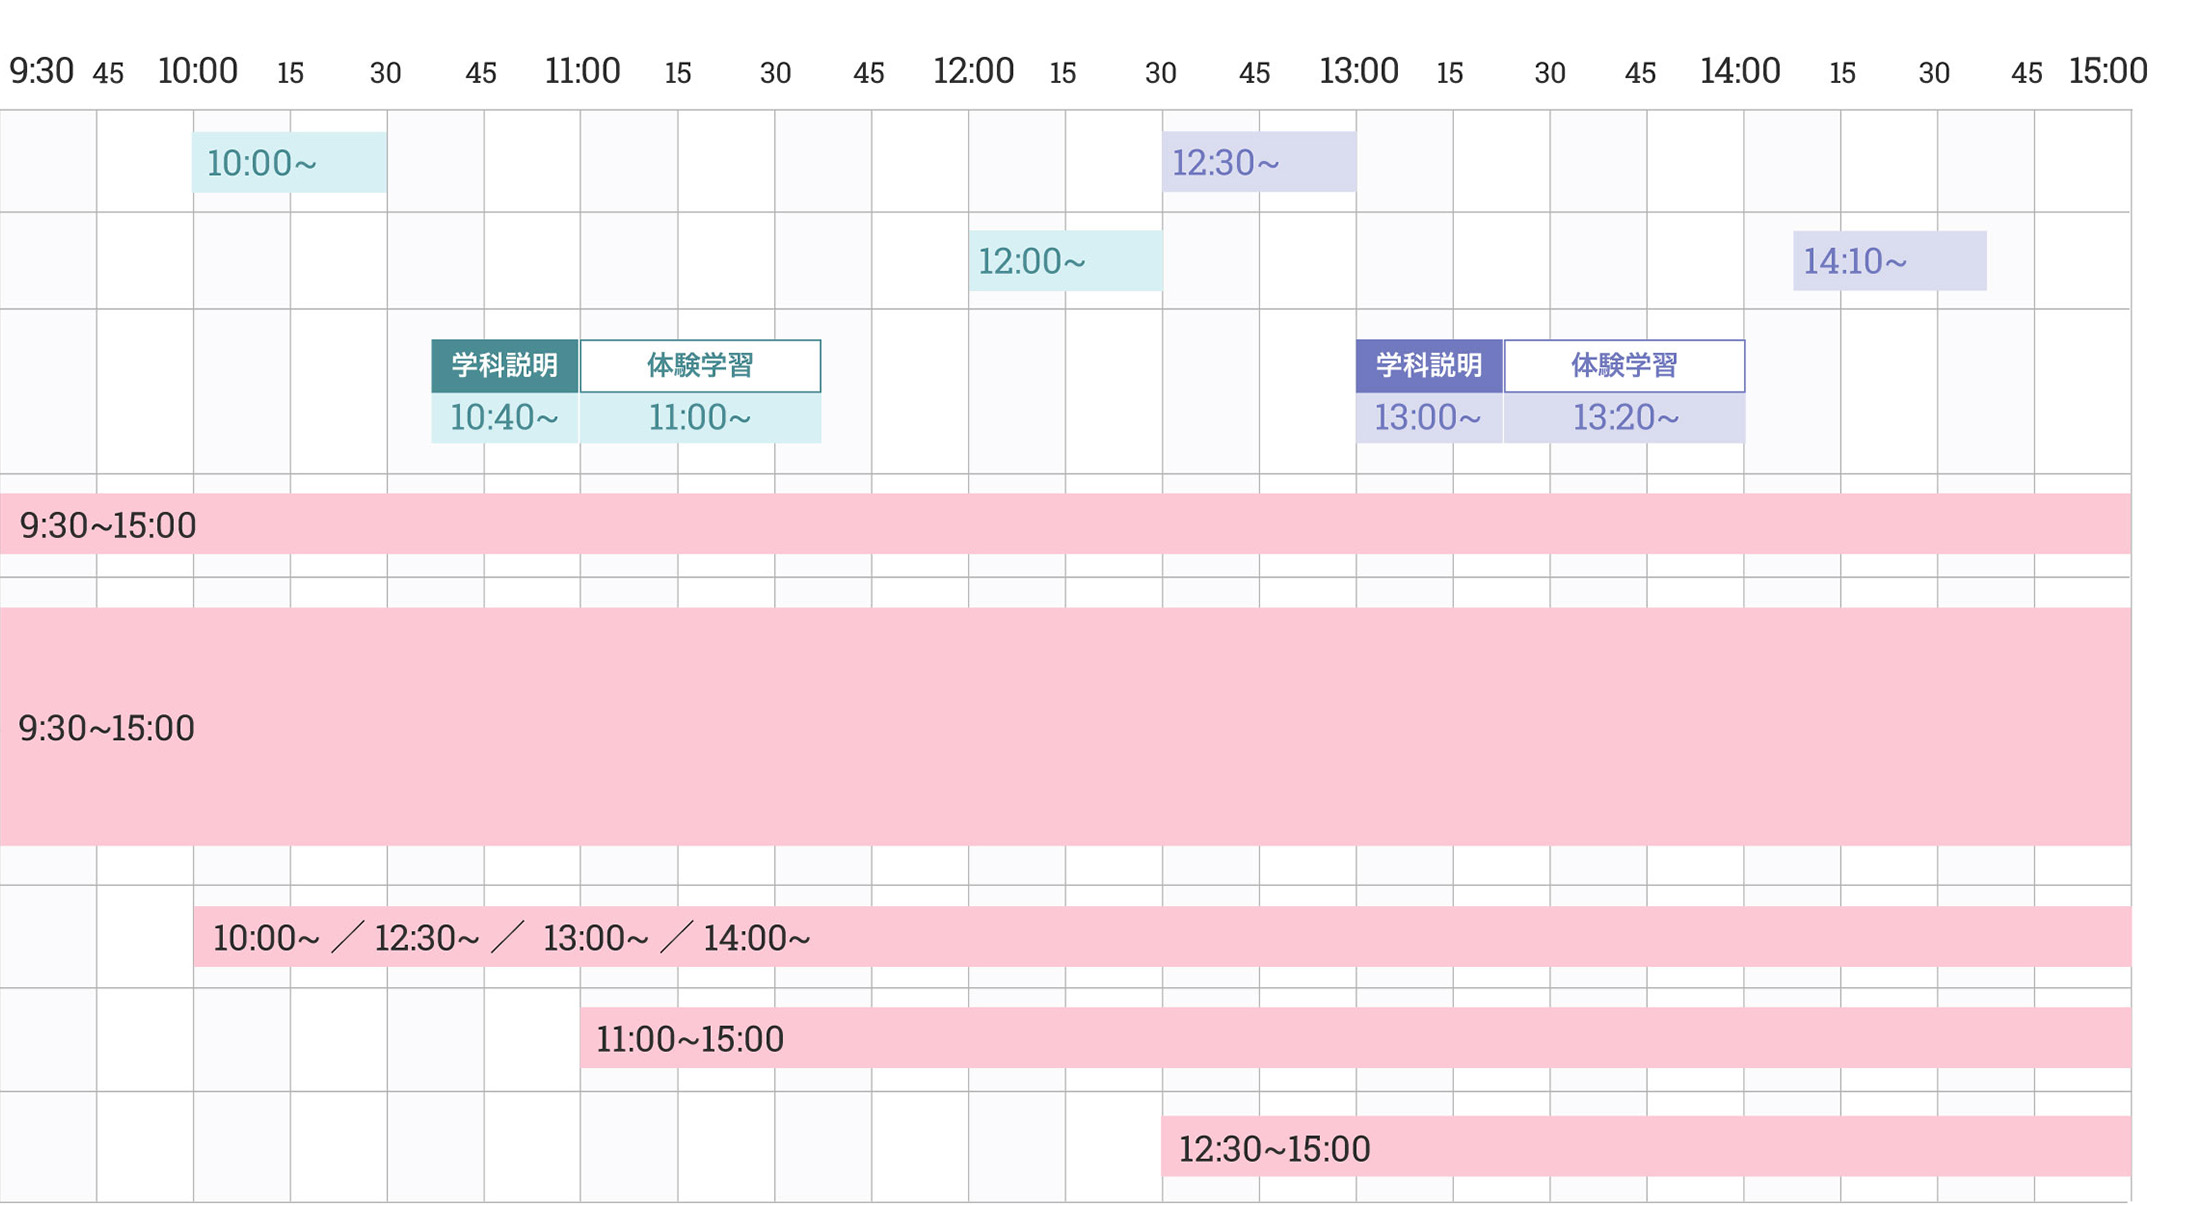Click the pink 12:30~15:00 bar
Viewport: 2187px width, 1205px height.
(x=1645, y=1147)
